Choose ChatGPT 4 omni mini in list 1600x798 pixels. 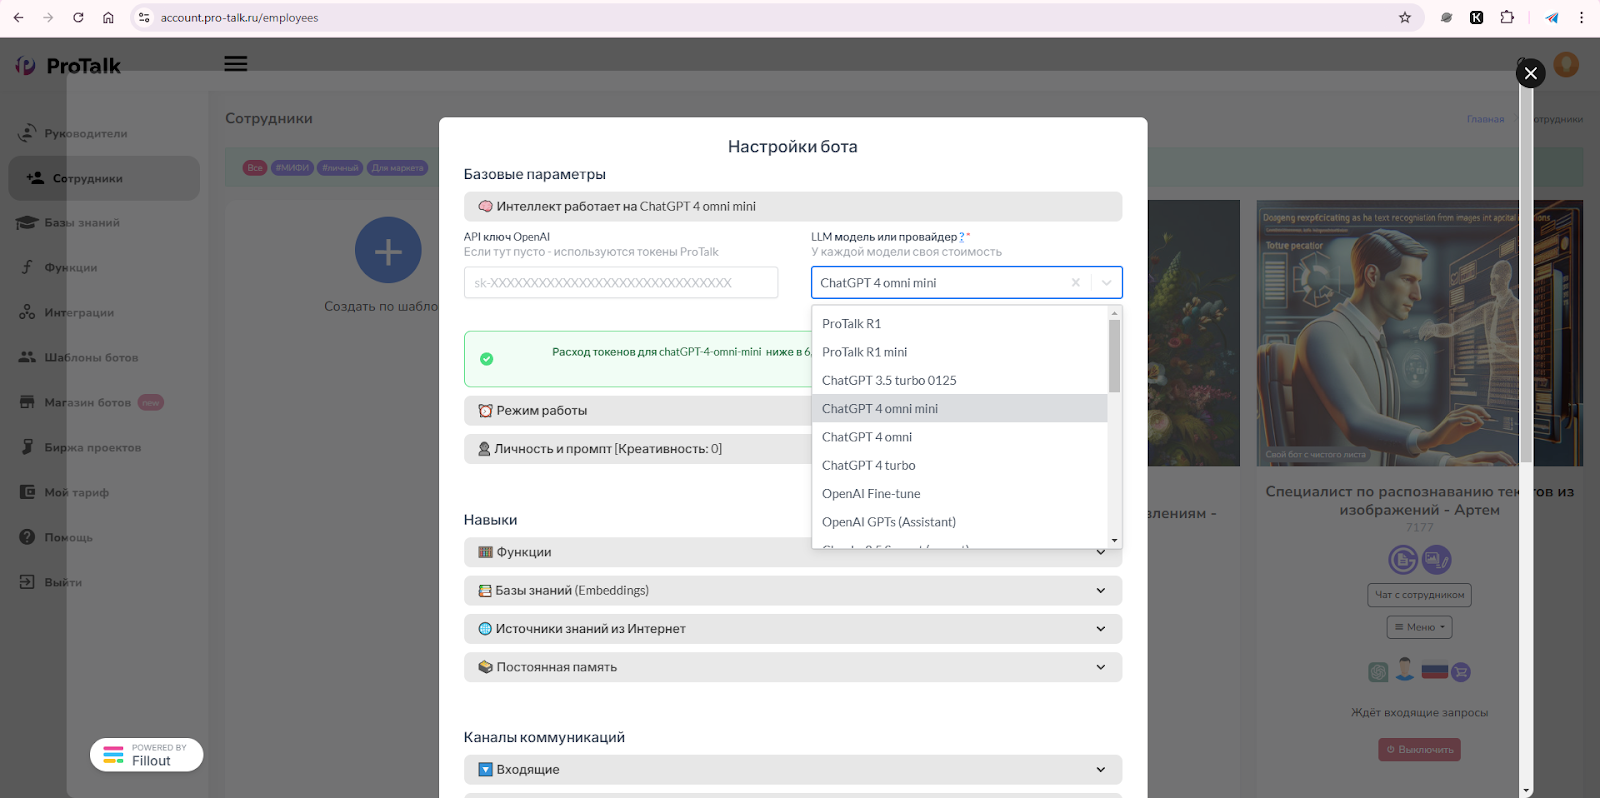(960, 408)
